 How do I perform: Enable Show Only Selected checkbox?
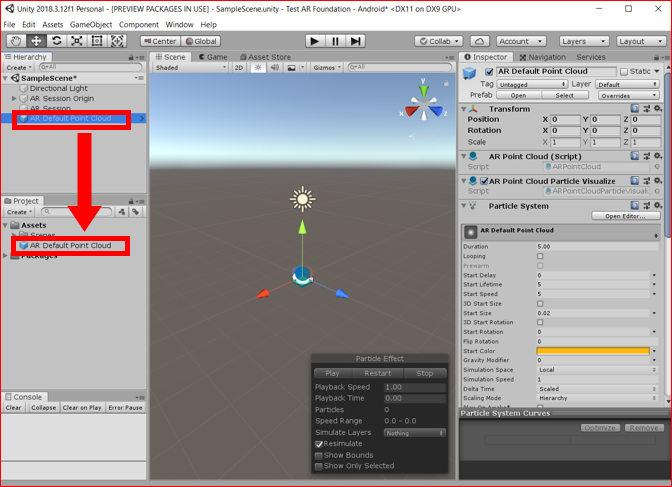[x=318, y=466]
